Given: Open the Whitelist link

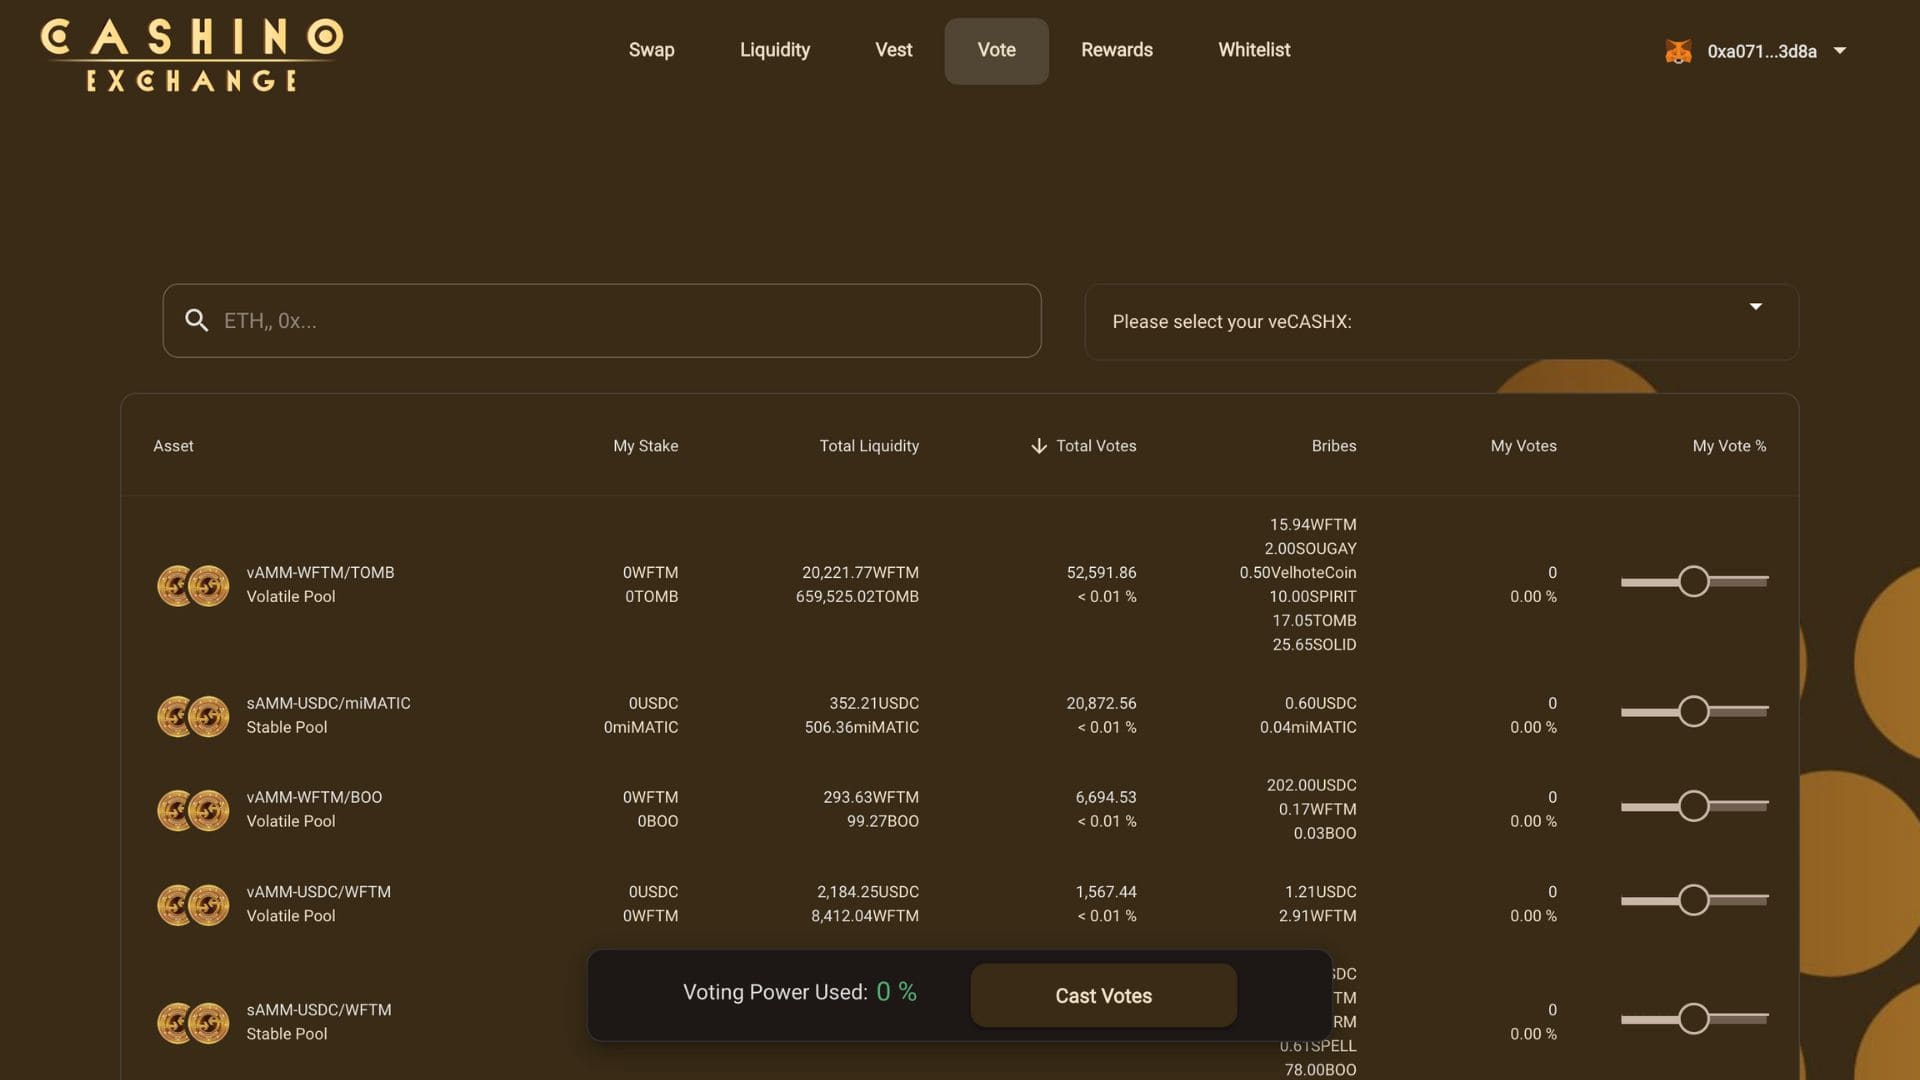Looking at the screenshot, I should [x=1254, y=50].
